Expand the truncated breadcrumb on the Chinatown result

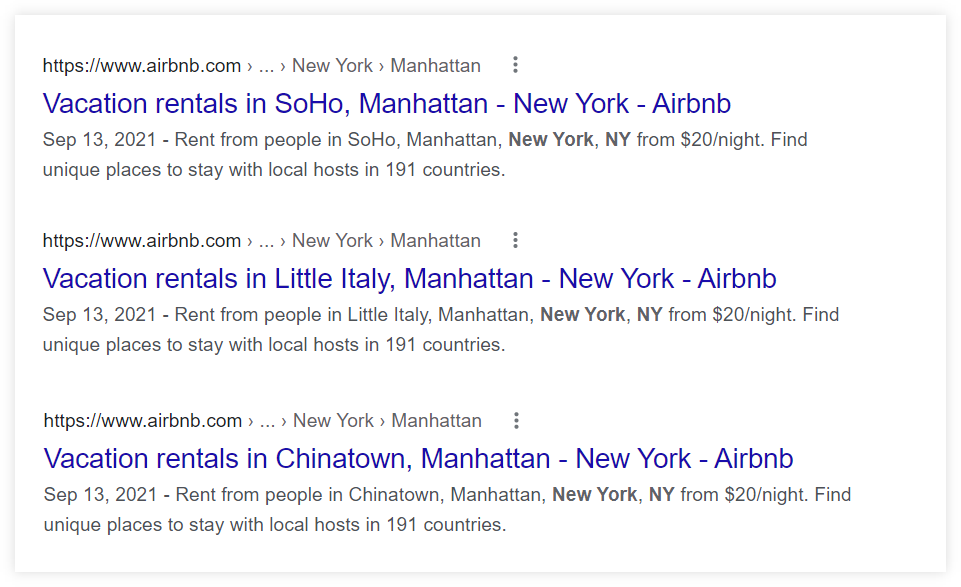click(267, 420)
